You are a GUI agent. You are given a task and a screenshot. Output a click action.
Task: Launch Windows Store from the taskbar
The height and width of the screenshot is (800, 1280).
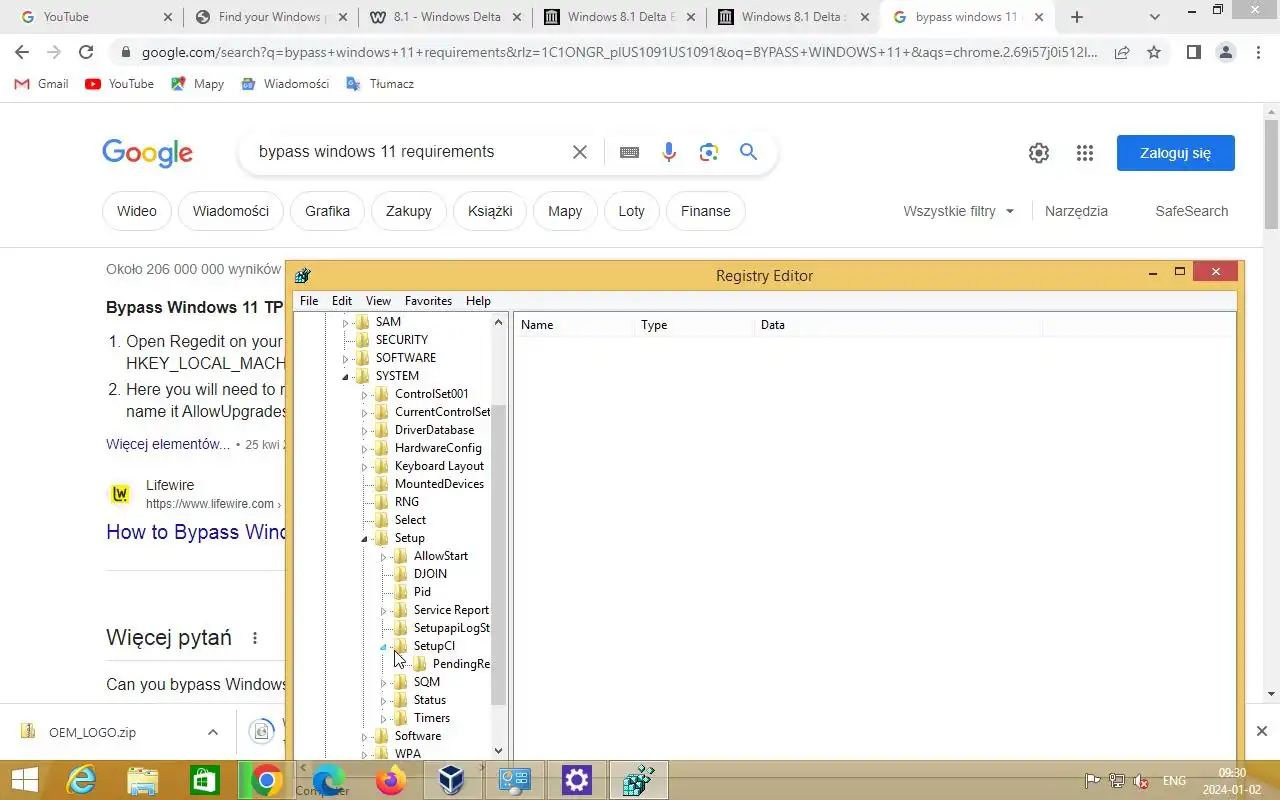click(204, 780)
